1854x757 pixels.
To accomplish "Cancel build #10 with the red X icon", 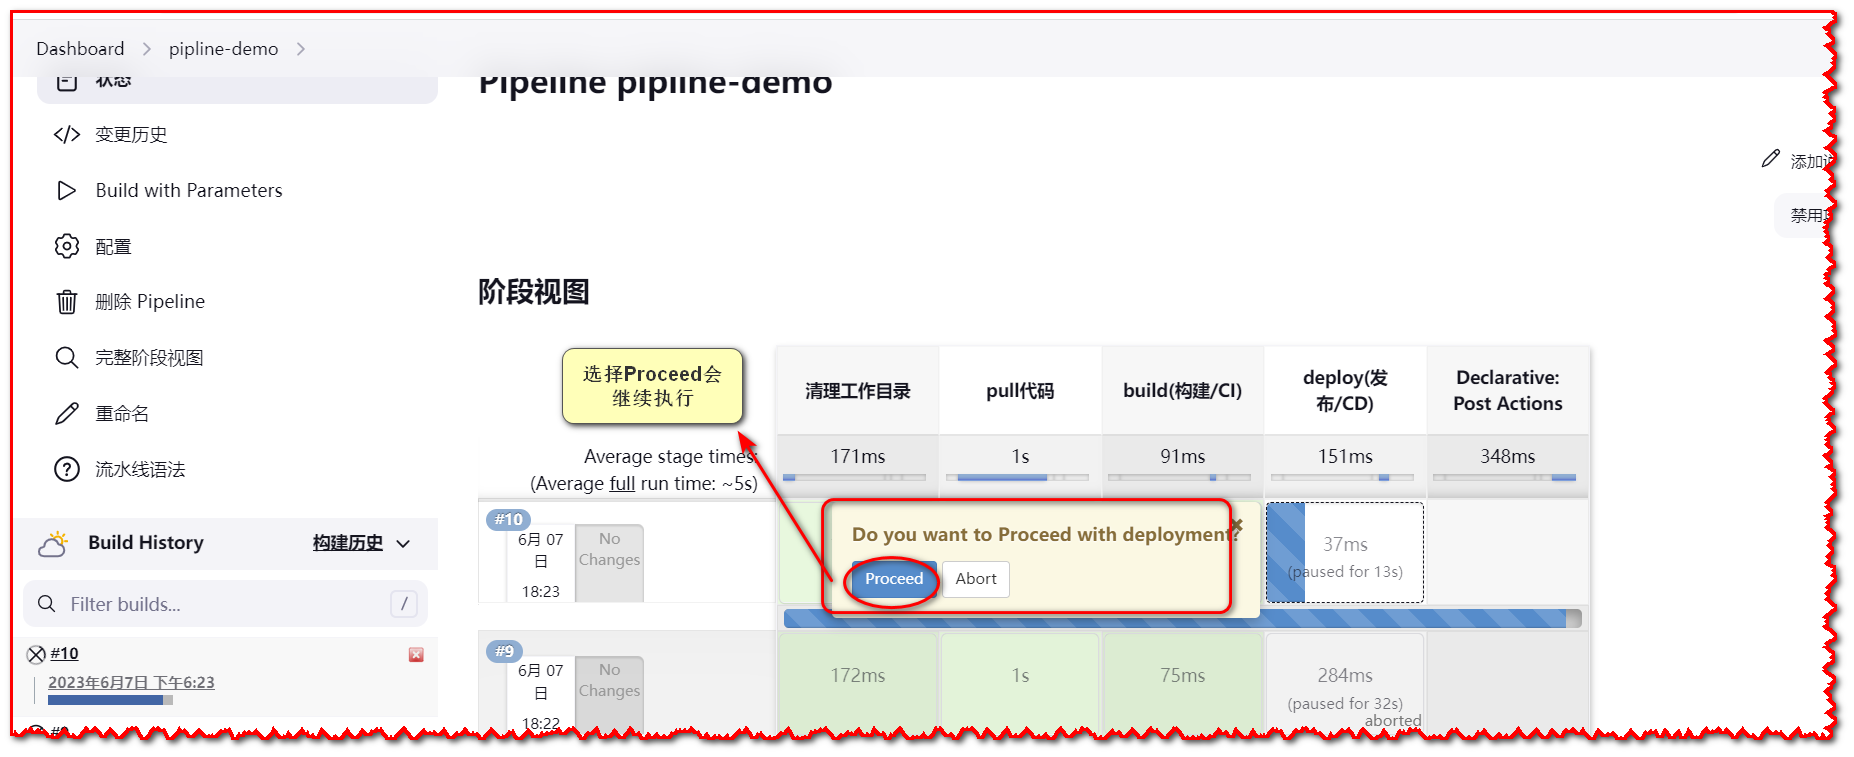I will [416, 654].
